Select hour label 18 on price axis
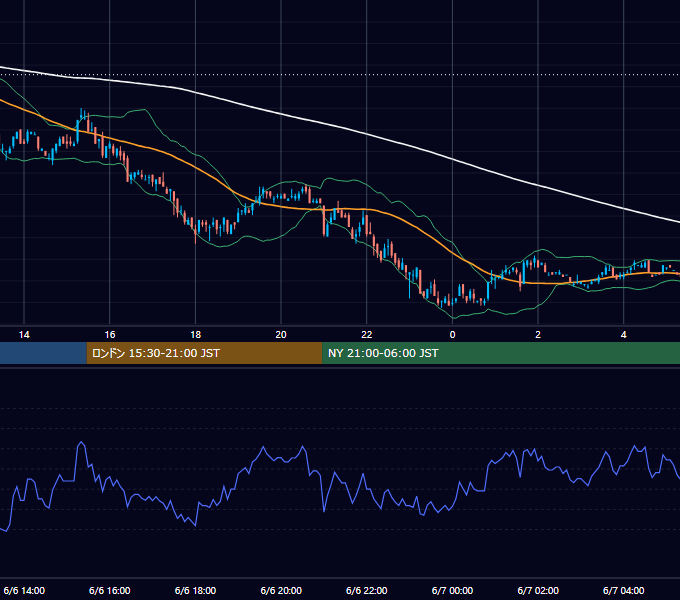 coord(196,335)
